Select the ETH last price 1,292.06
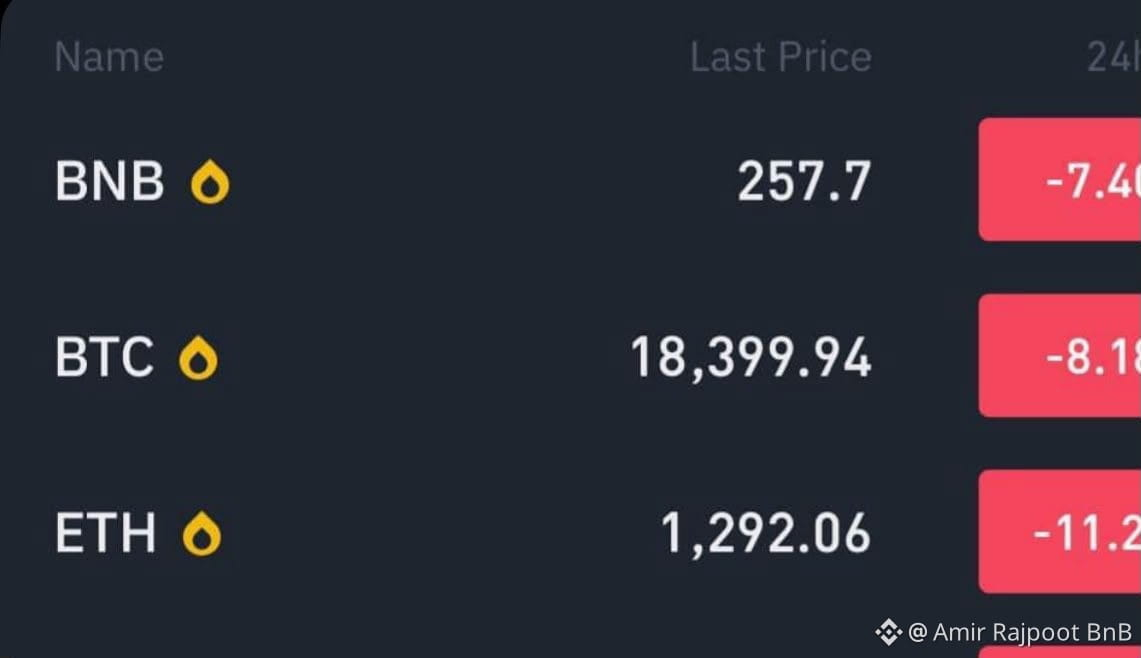 click(x=766, y=534)
